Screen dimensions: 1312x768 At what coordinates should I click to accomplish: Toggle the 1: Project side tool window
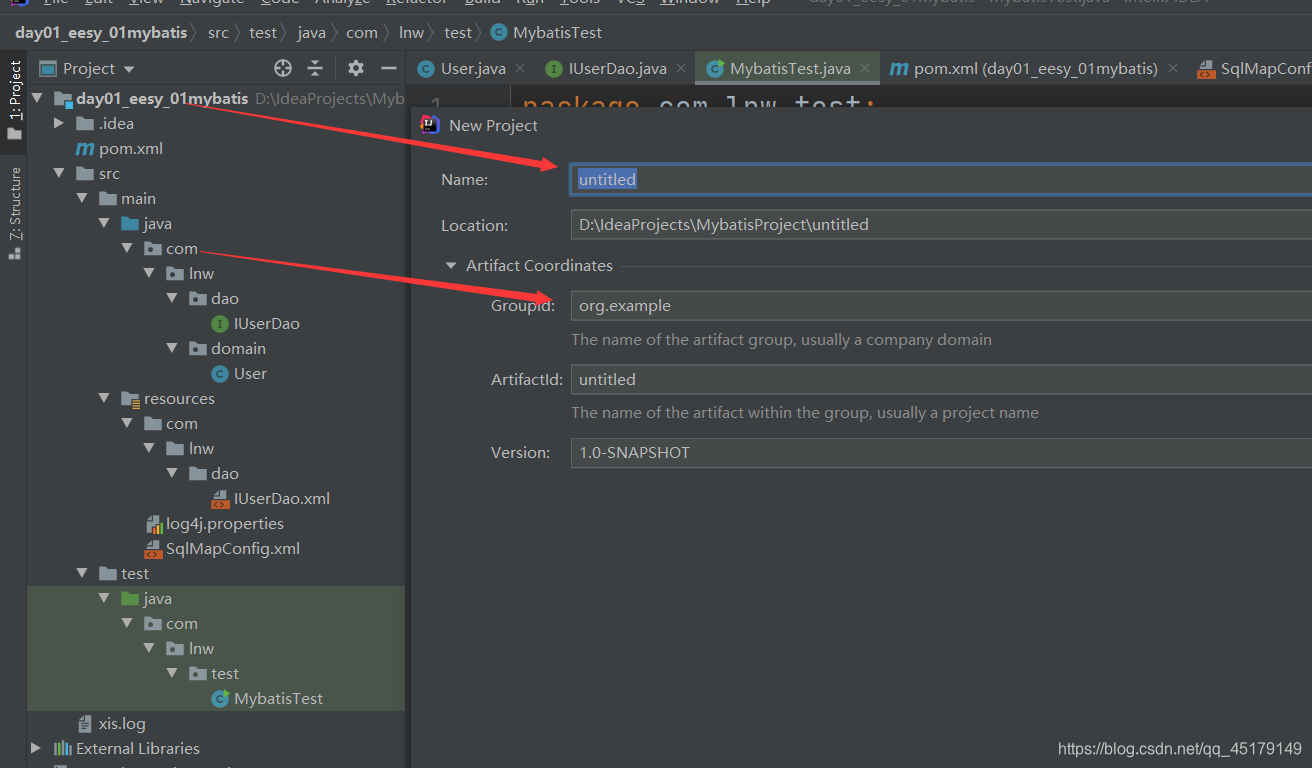[14, 100]
